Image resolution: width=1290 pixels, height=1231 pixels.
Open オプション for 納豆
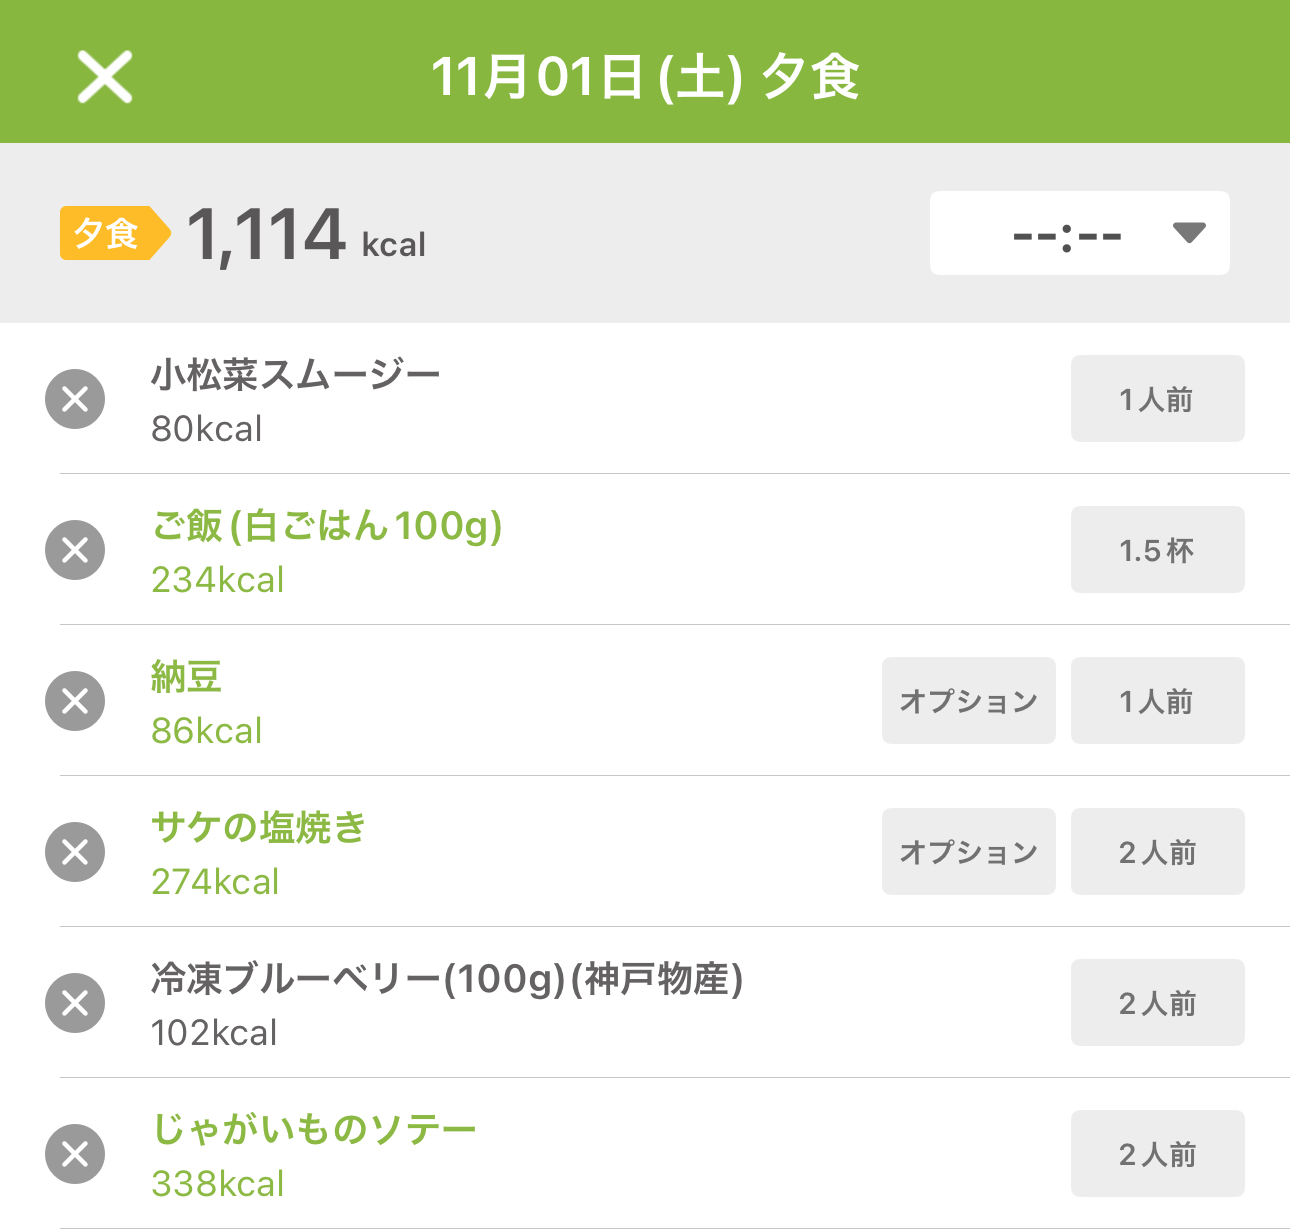click(968, 701)
